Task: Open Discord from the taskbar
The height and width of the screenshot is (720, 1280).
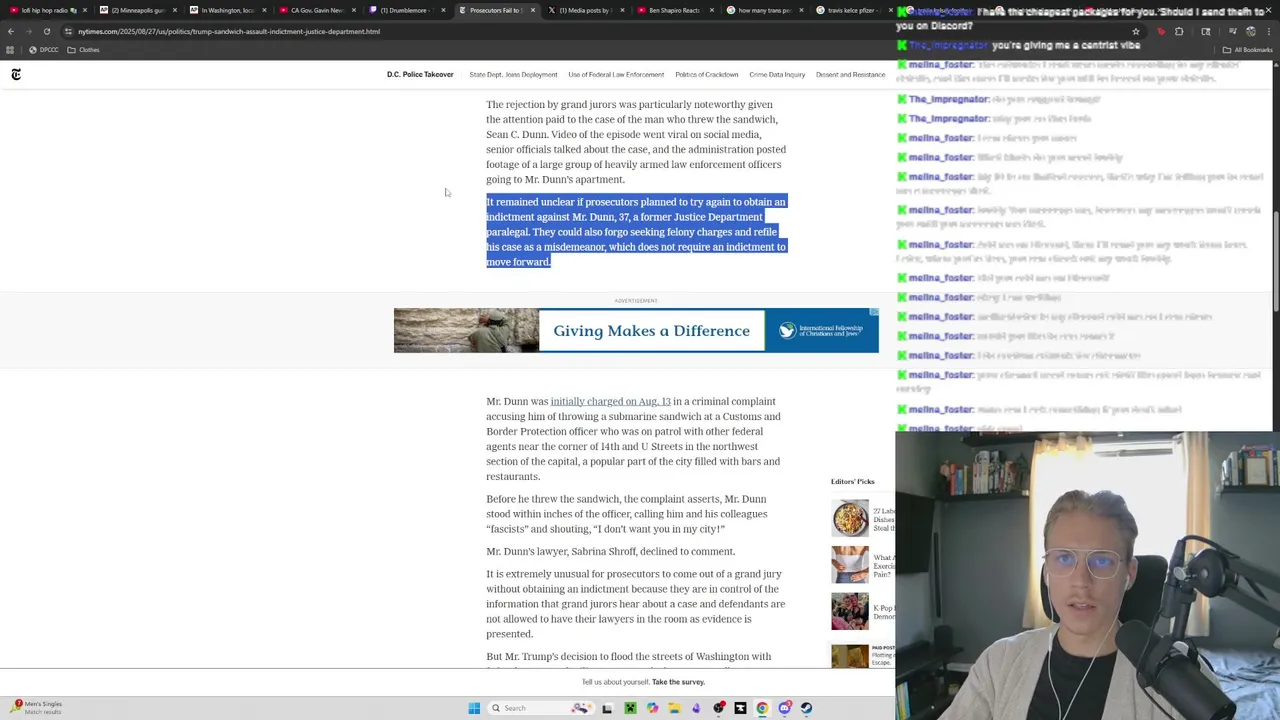Action: [x=785, y=708]
